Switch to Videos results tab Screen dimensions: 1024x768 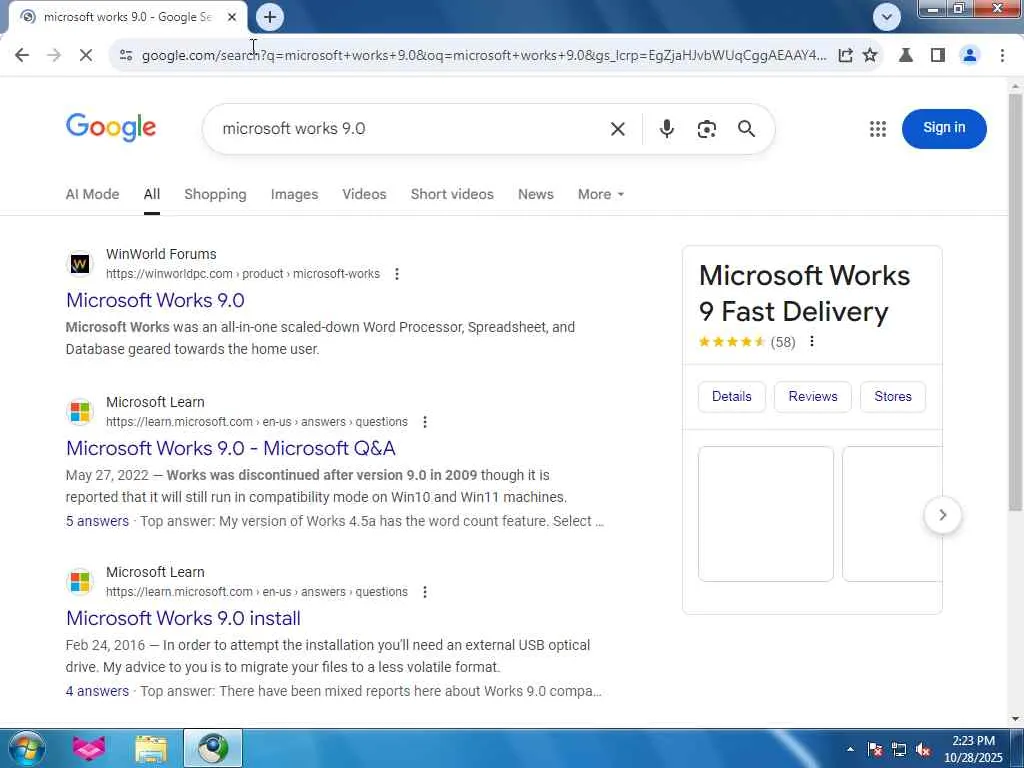[364, 194]
